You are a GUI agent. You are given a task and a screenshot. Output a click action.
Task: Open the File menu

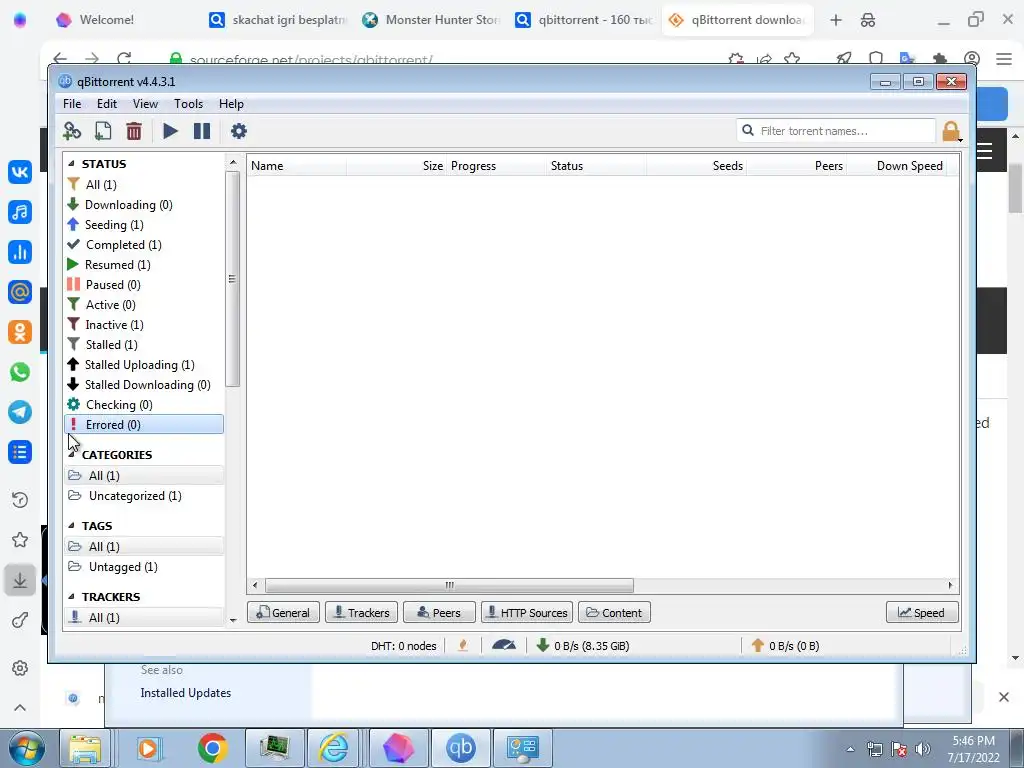pos(72,104)
